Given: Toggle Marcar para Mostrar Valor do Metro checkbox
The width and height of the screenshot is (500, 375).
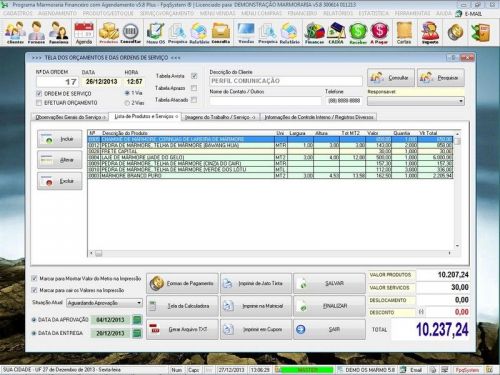Looking at the screenshot, I should coord(34,278).
